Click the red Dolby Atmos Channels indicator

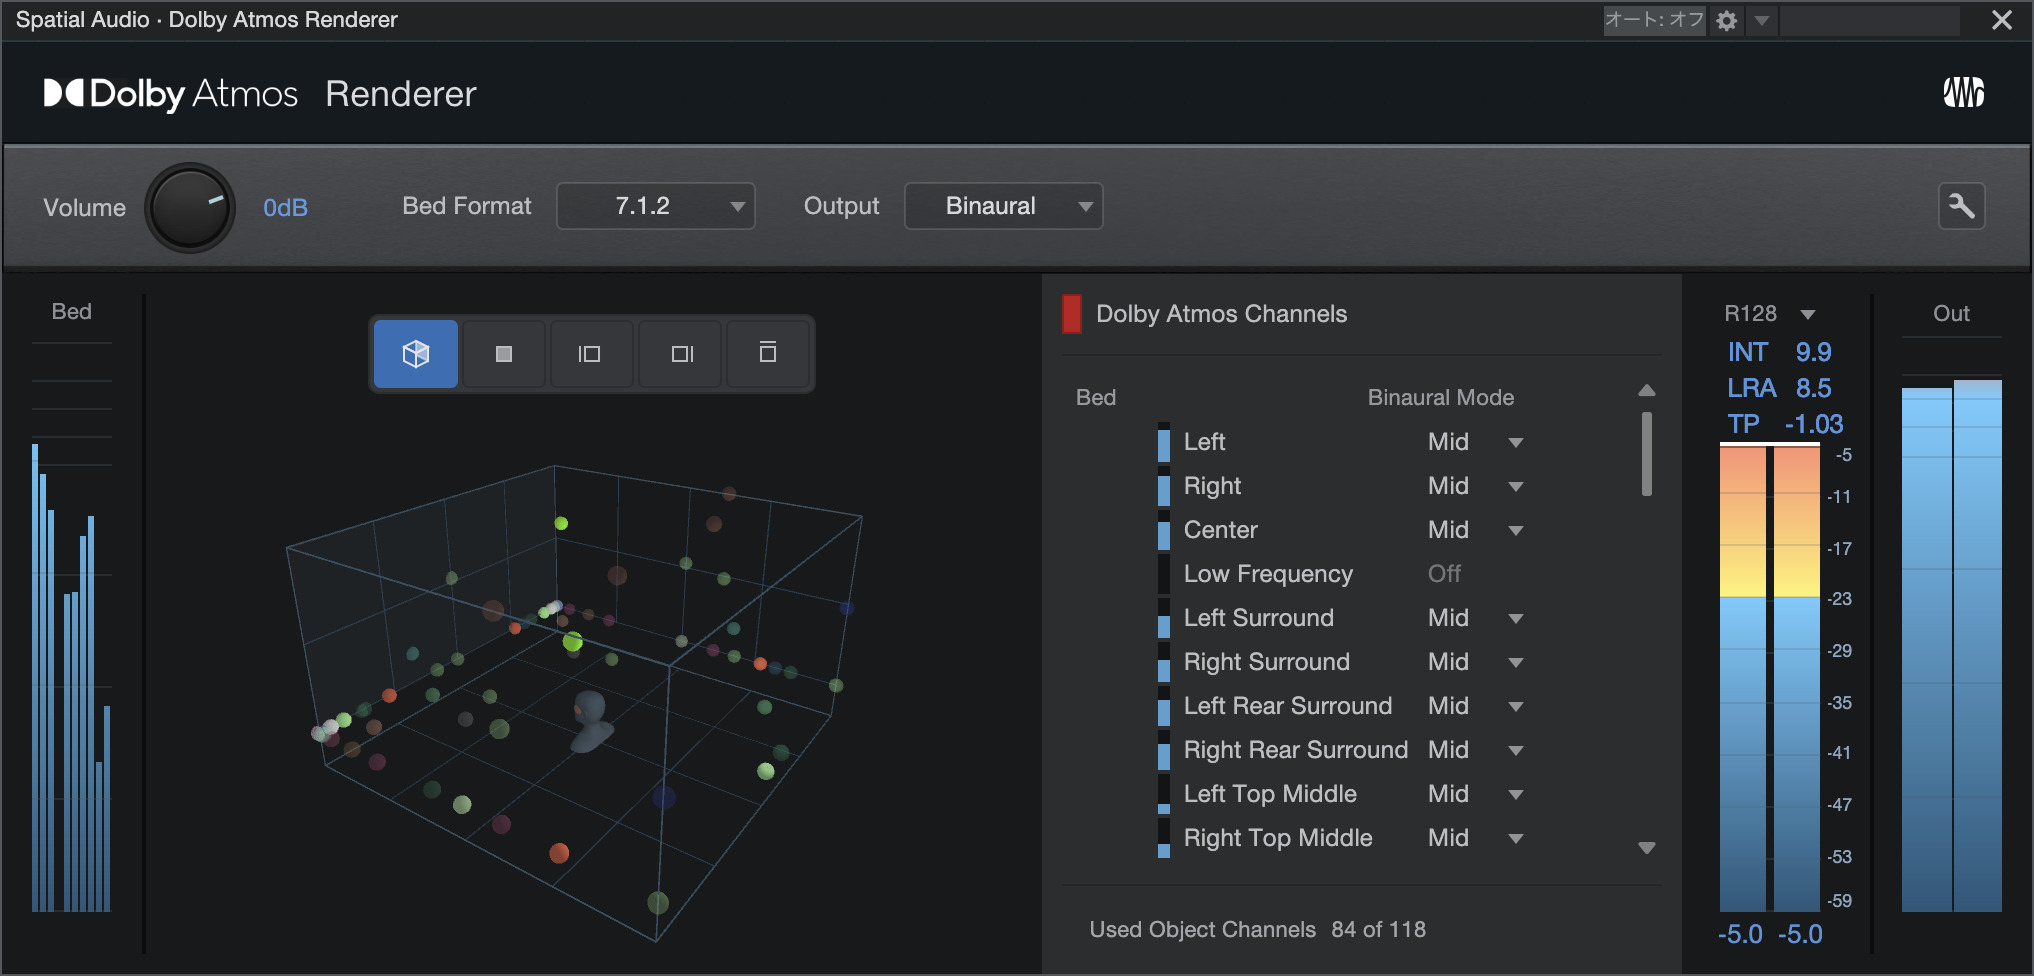tap(1071, 314)
